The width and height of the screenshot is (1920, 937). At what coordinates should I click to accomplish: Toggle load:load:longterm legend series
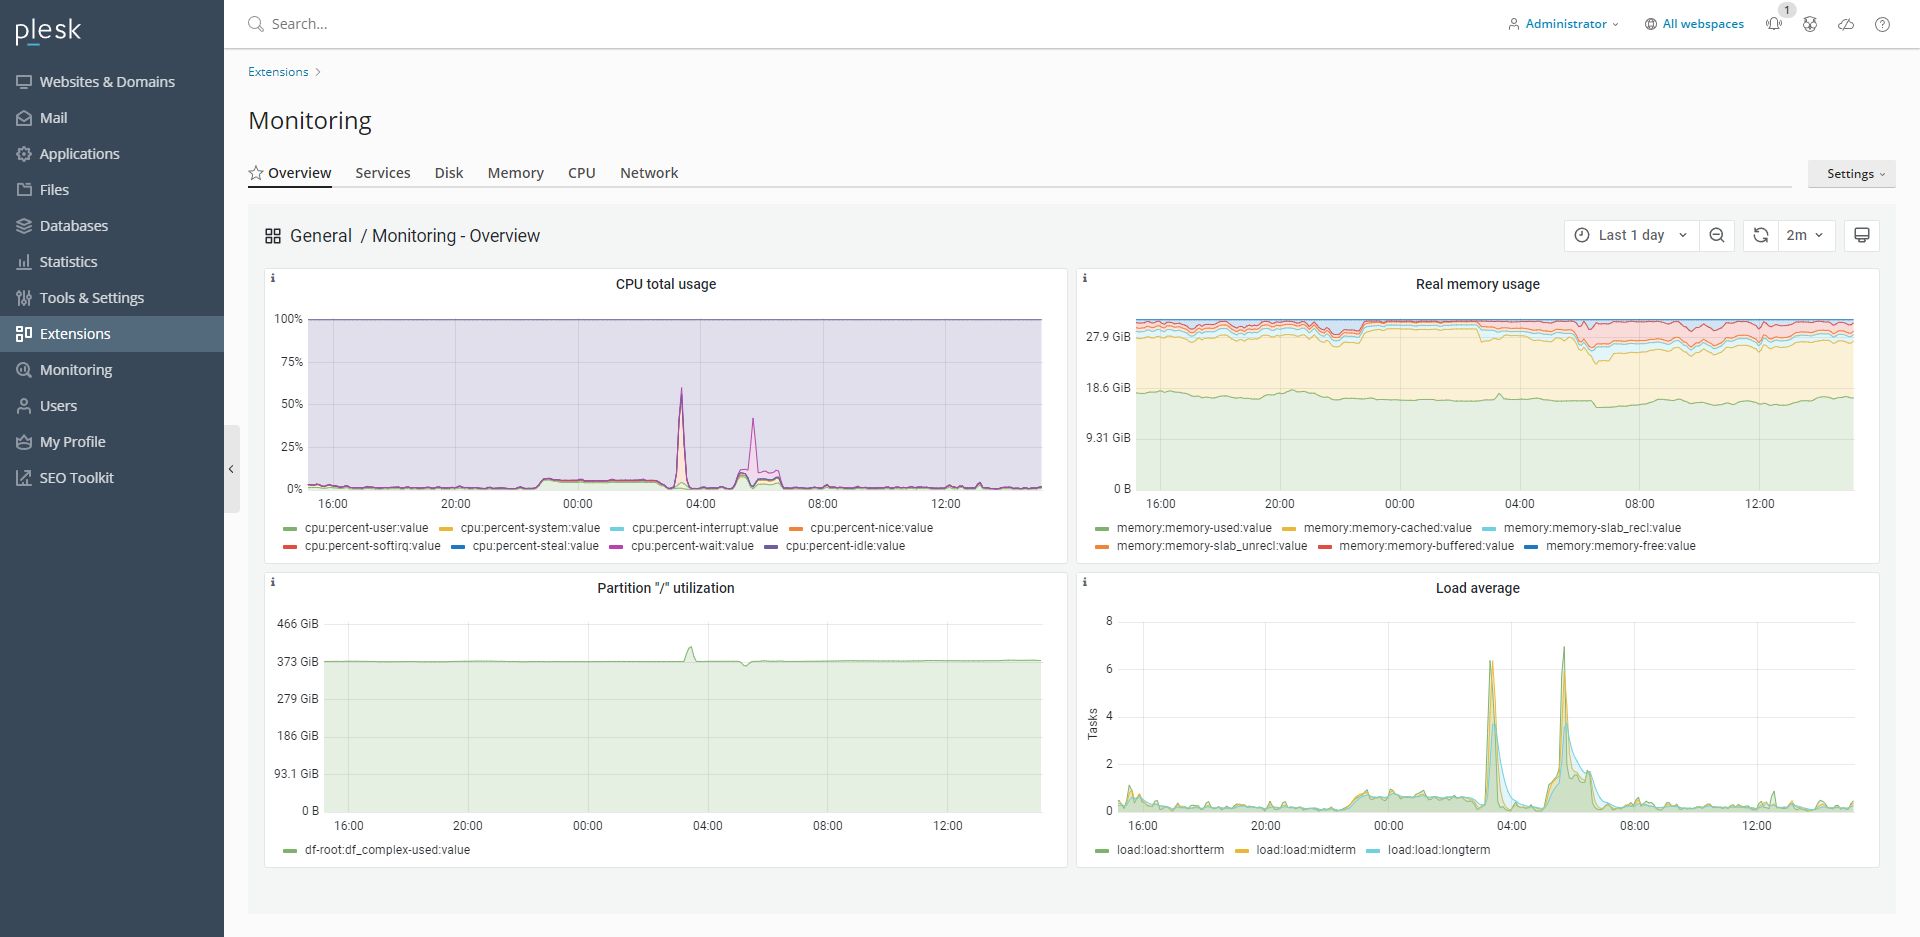pos(1438,850)
